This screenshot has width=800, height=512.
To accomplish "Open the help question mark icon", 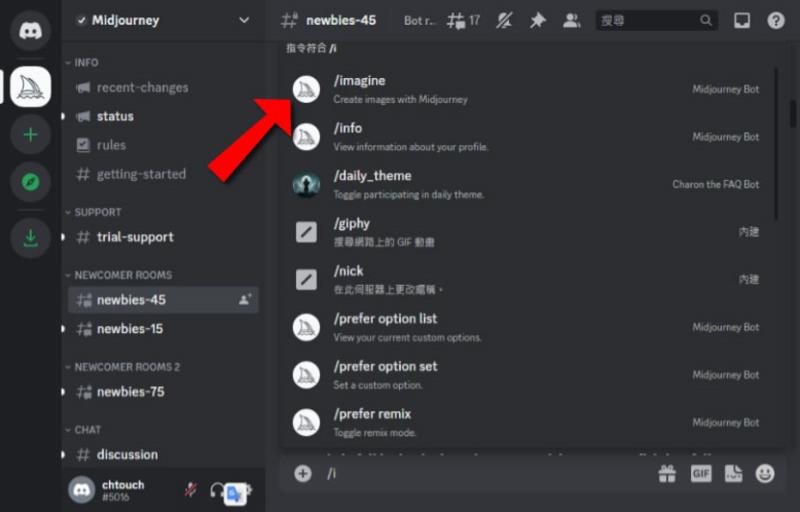I will tap(776, 20).
